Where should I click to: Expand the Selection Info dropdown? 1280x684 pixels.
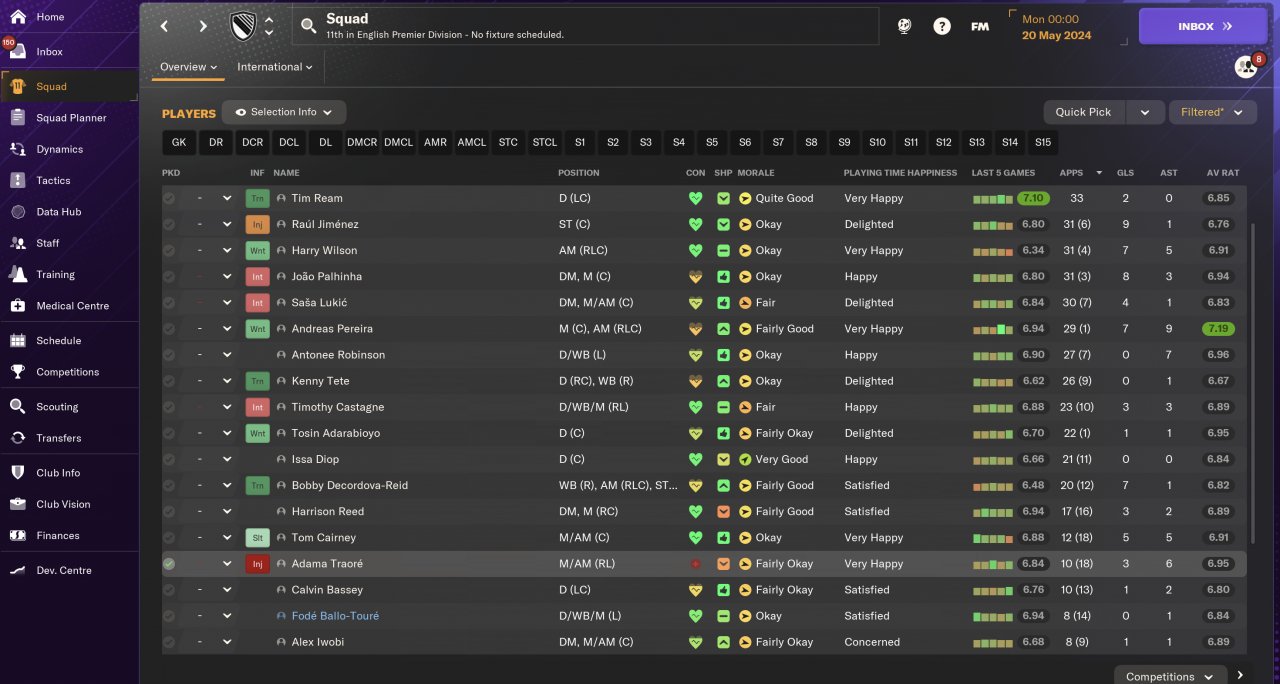click(284, 112)
